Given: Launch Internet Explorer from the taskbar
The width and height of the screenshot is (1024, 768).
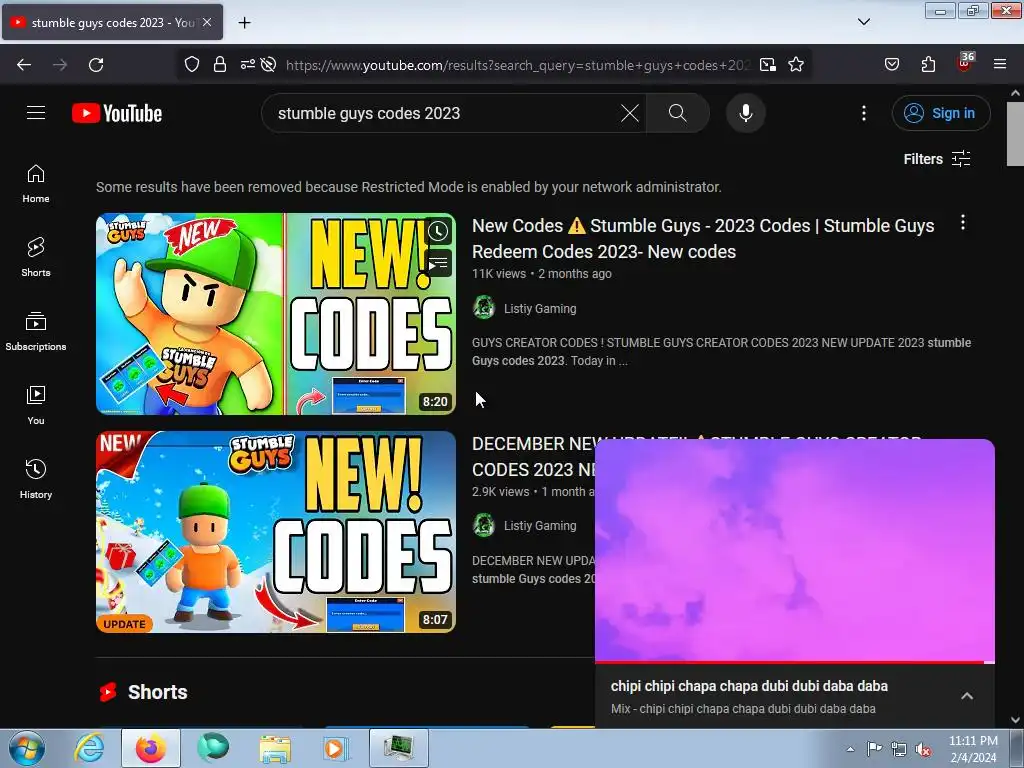Looking at the screenshot, I should point(88,748).
